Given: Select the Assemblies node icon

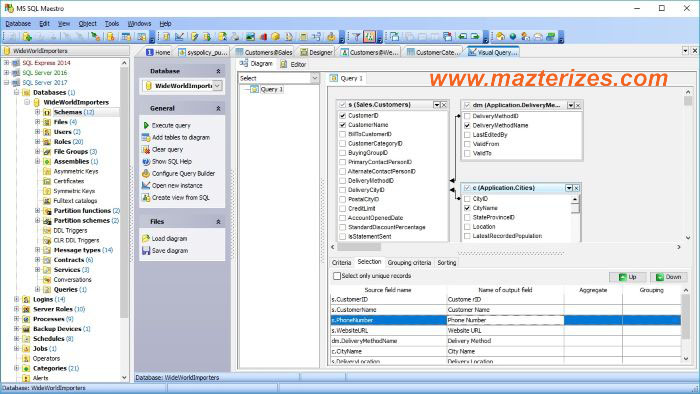Looking at the screenshot, I should [x=47, y=162].
